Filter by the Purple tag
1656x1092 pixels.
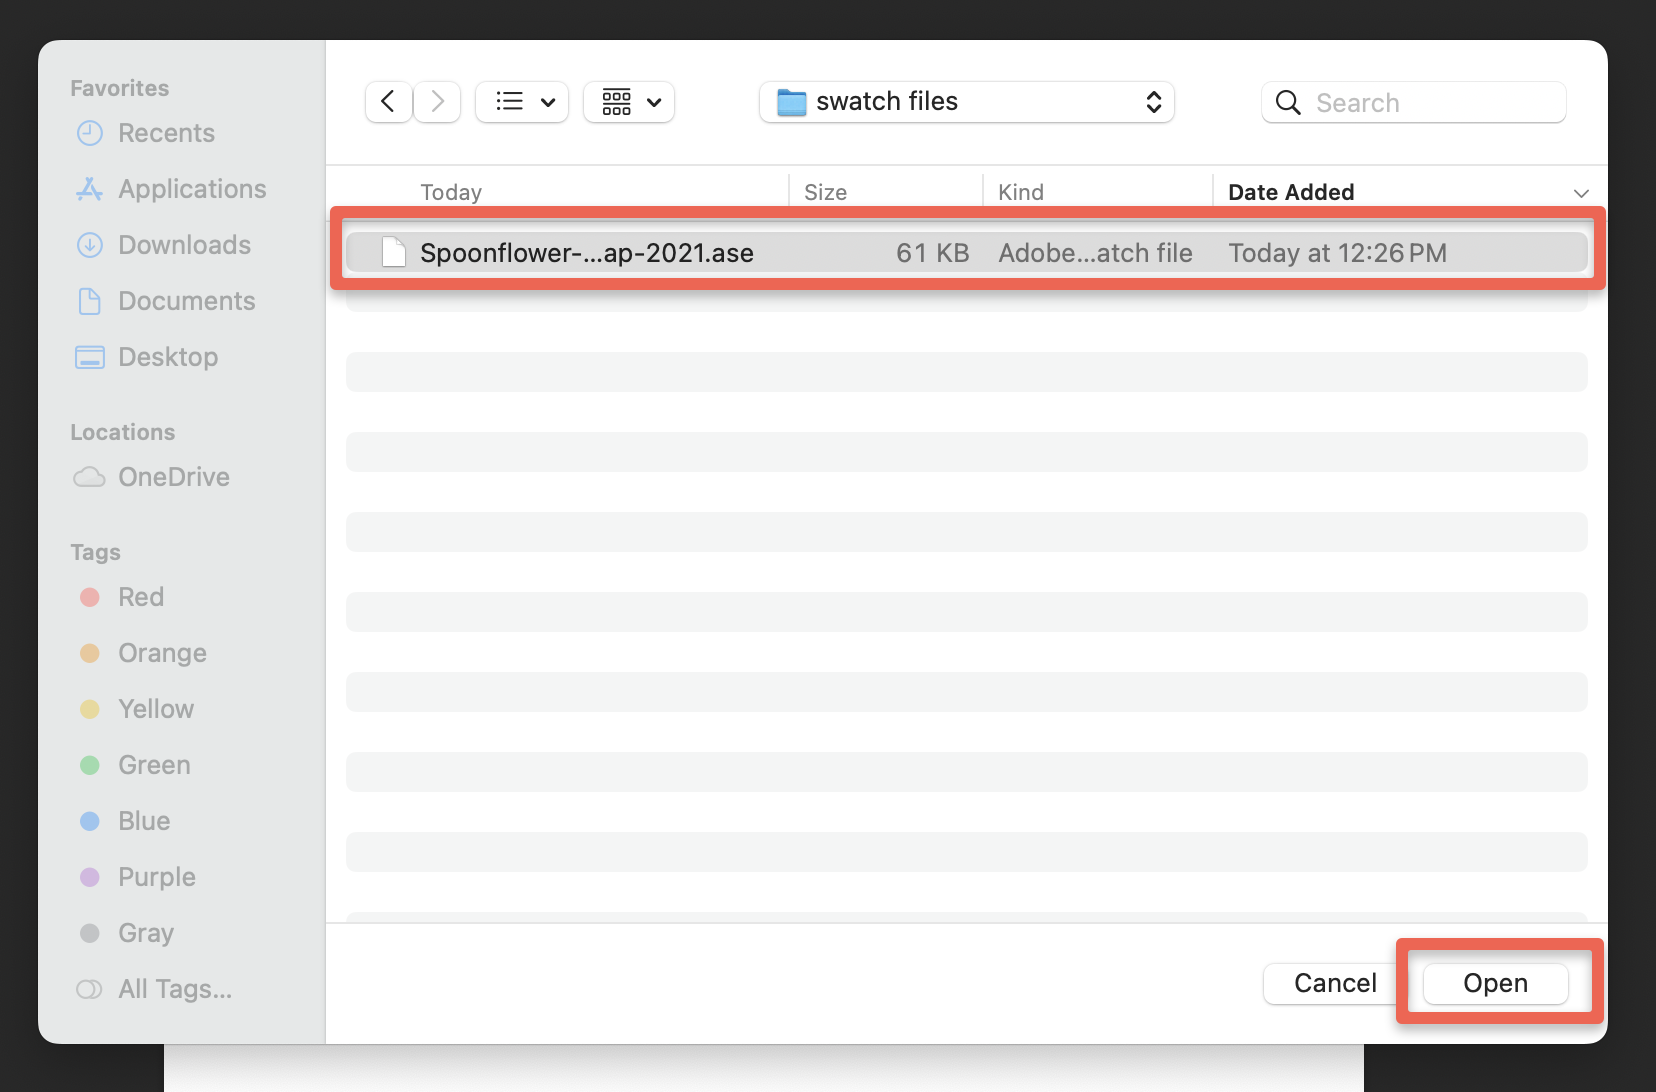(157, 877)
